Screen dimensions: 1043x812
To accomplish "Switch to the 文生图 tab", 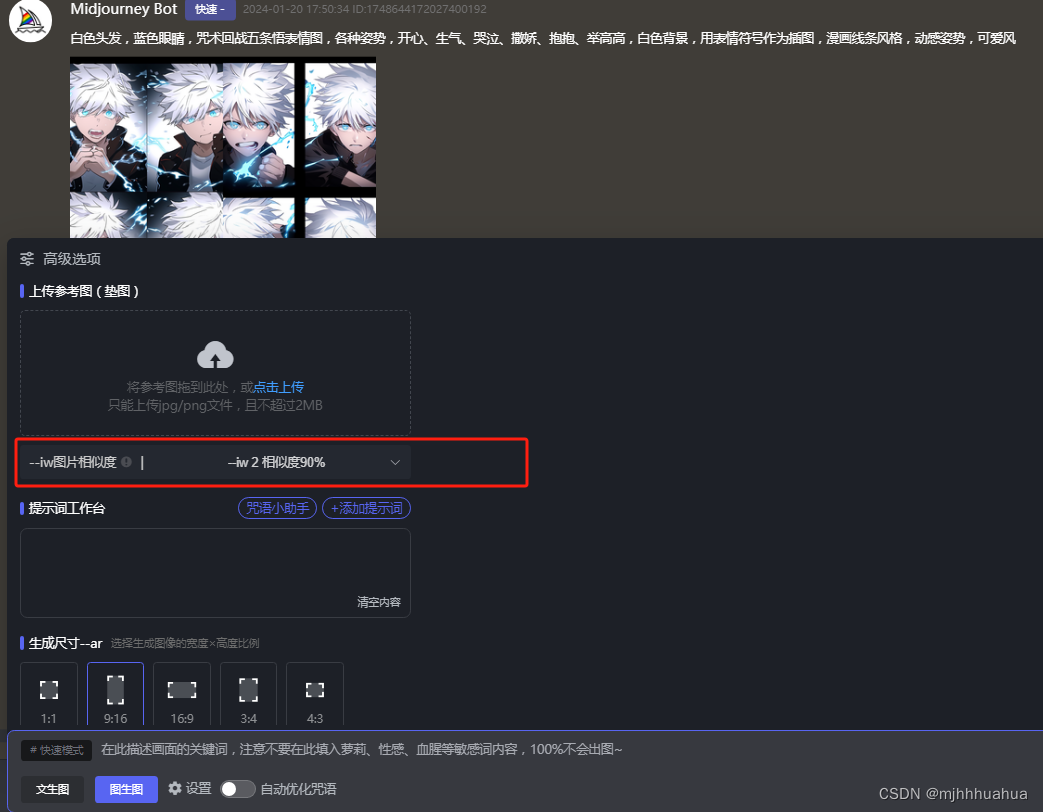I will coord(53,789).
